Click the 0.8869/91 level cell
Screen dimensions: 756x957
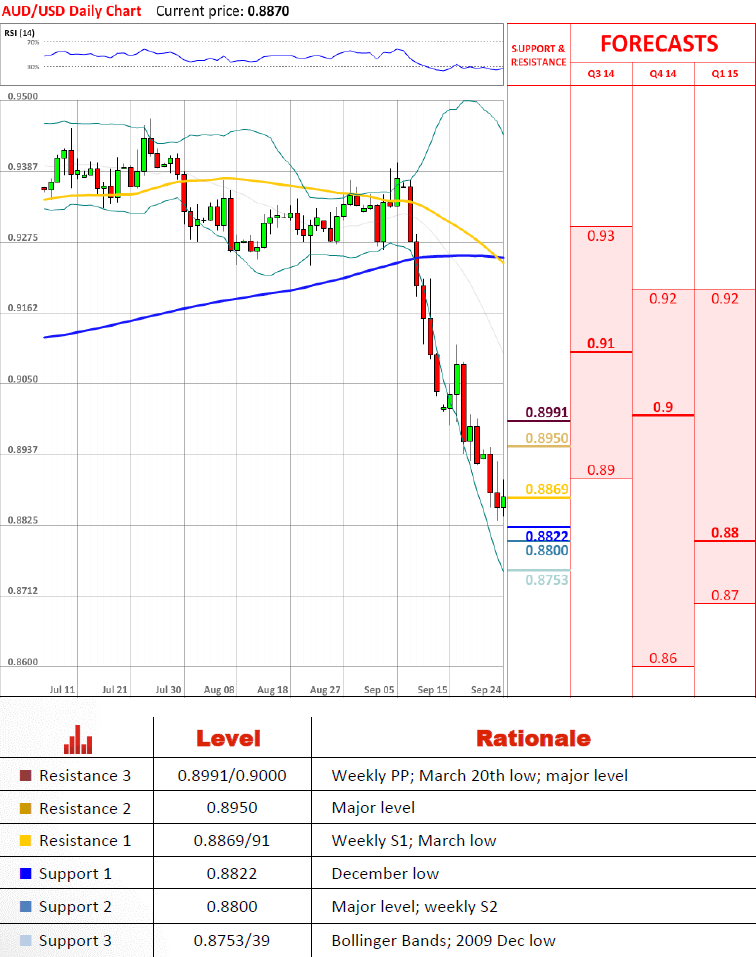pos(232,841)
